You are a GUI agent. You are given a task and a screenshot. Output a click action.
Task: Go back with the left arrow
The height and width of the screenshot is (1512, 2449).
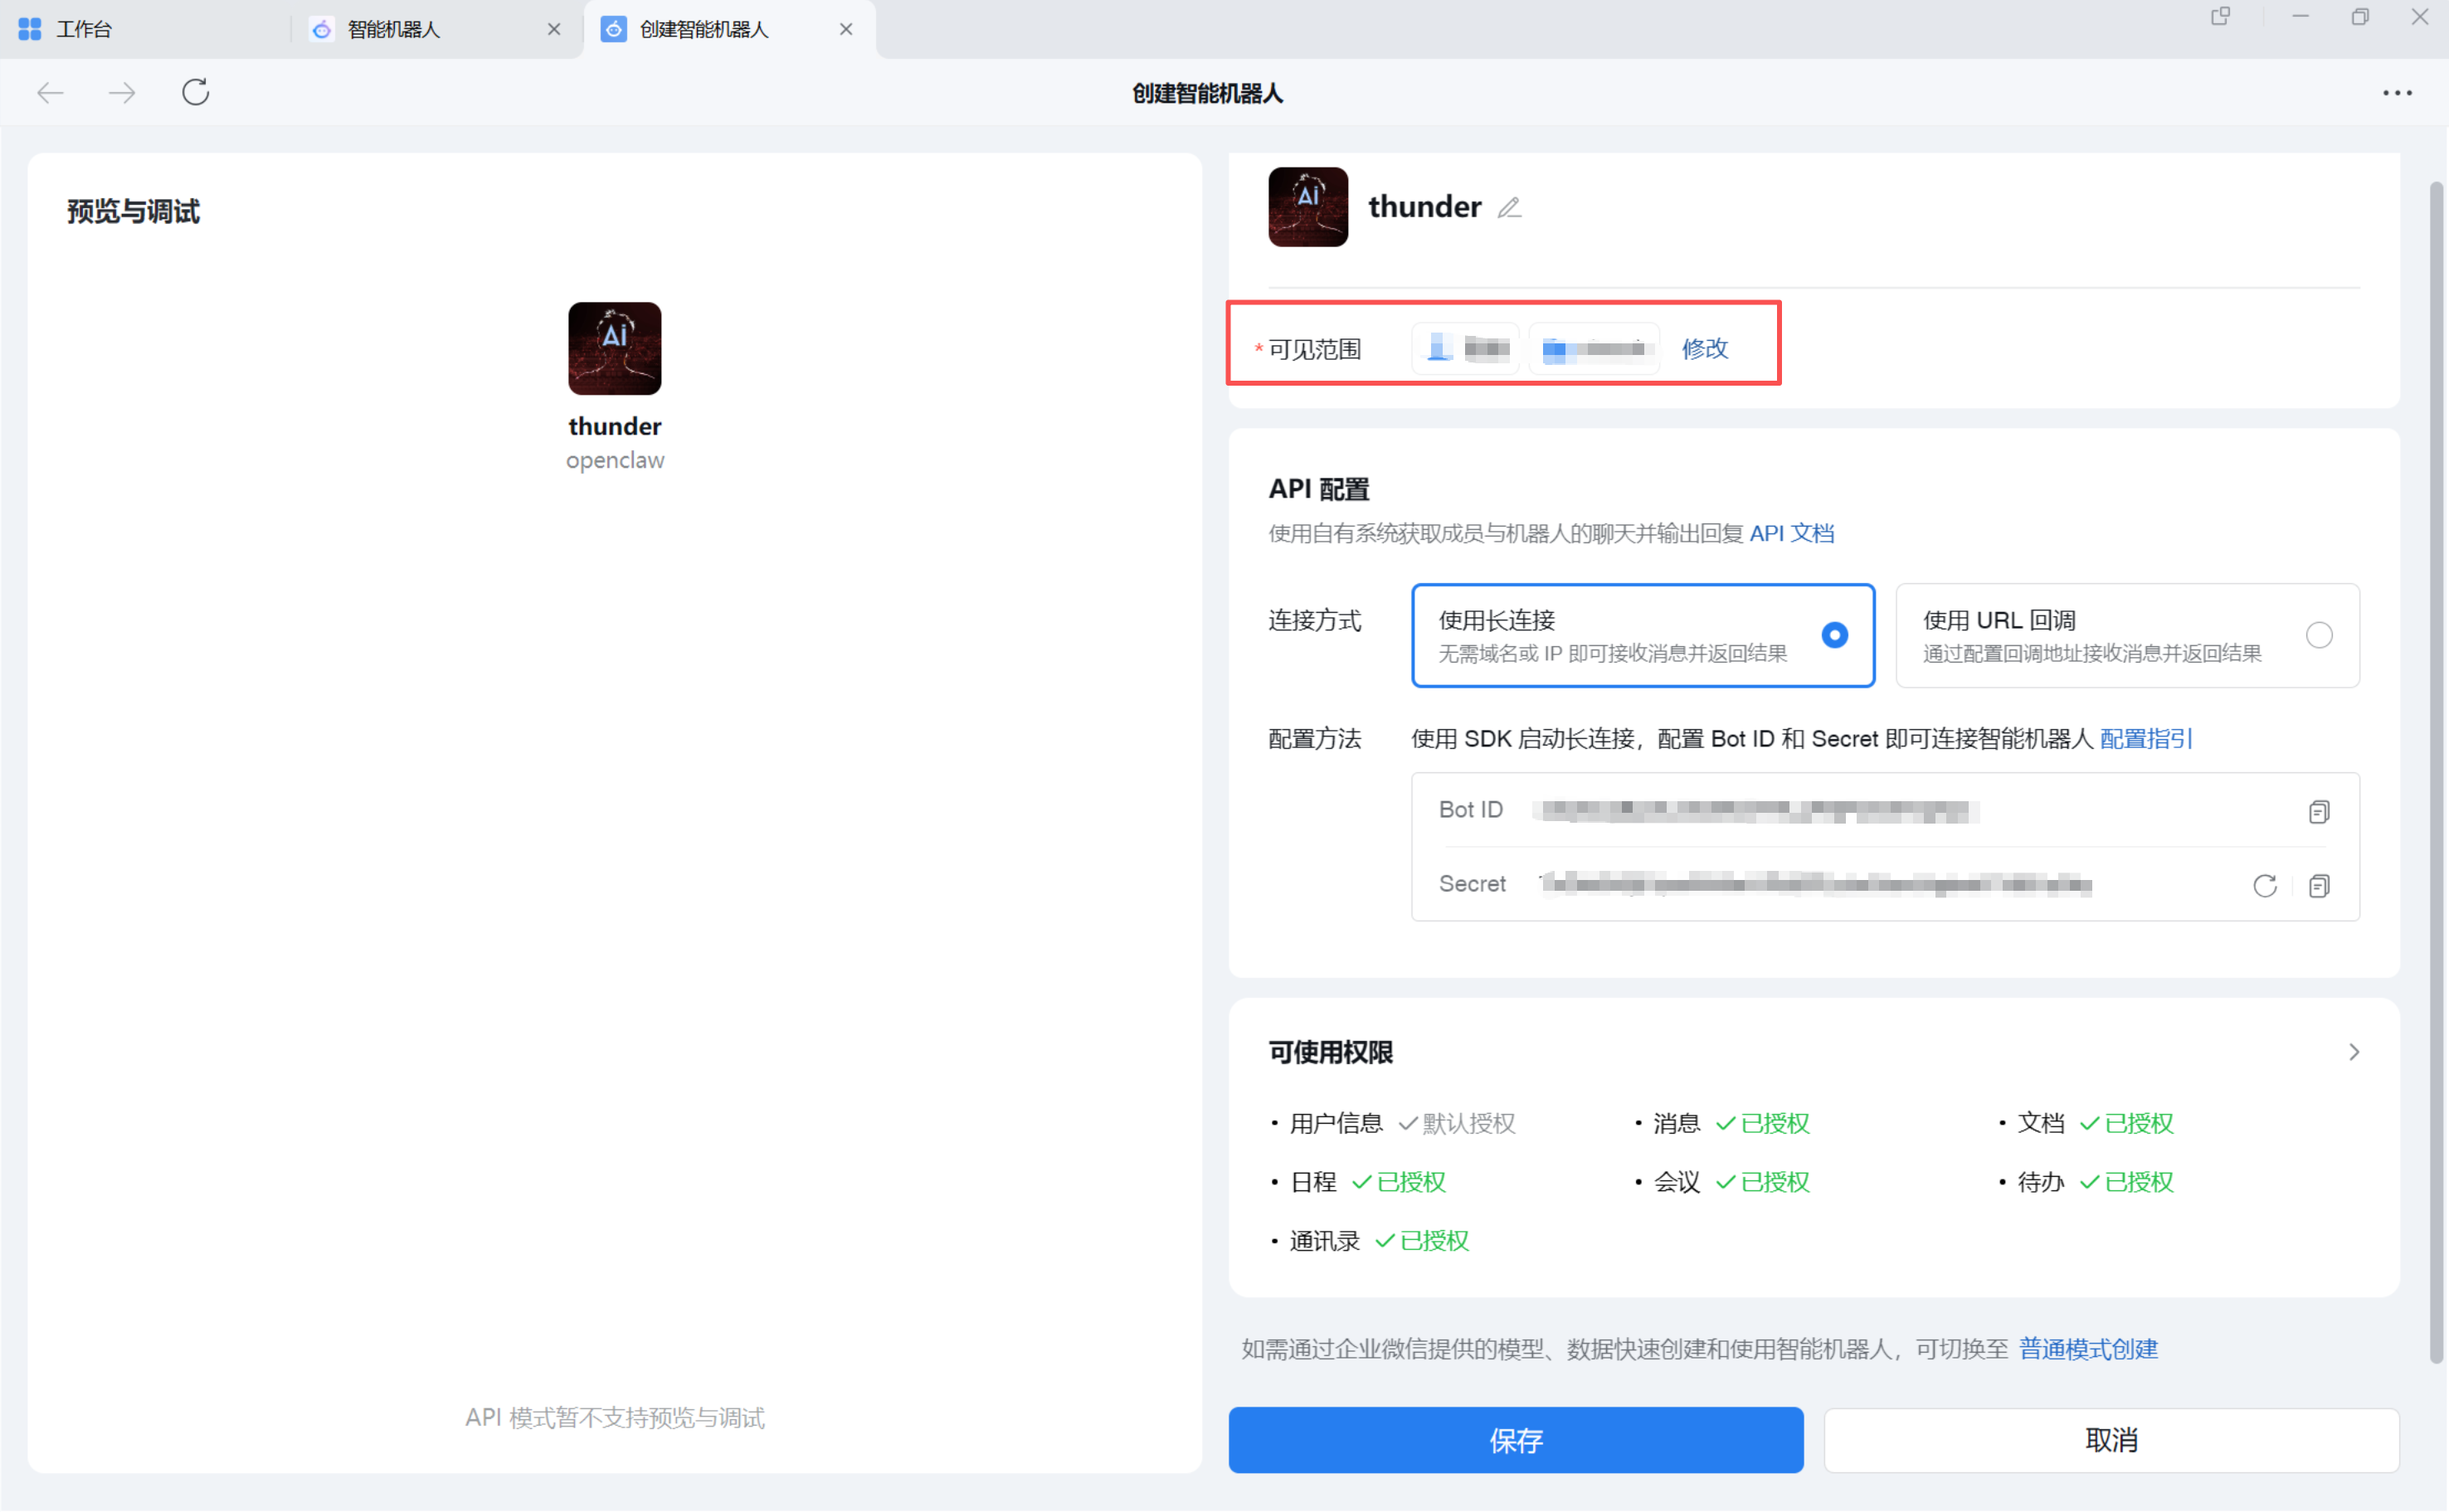pos(50,93)
